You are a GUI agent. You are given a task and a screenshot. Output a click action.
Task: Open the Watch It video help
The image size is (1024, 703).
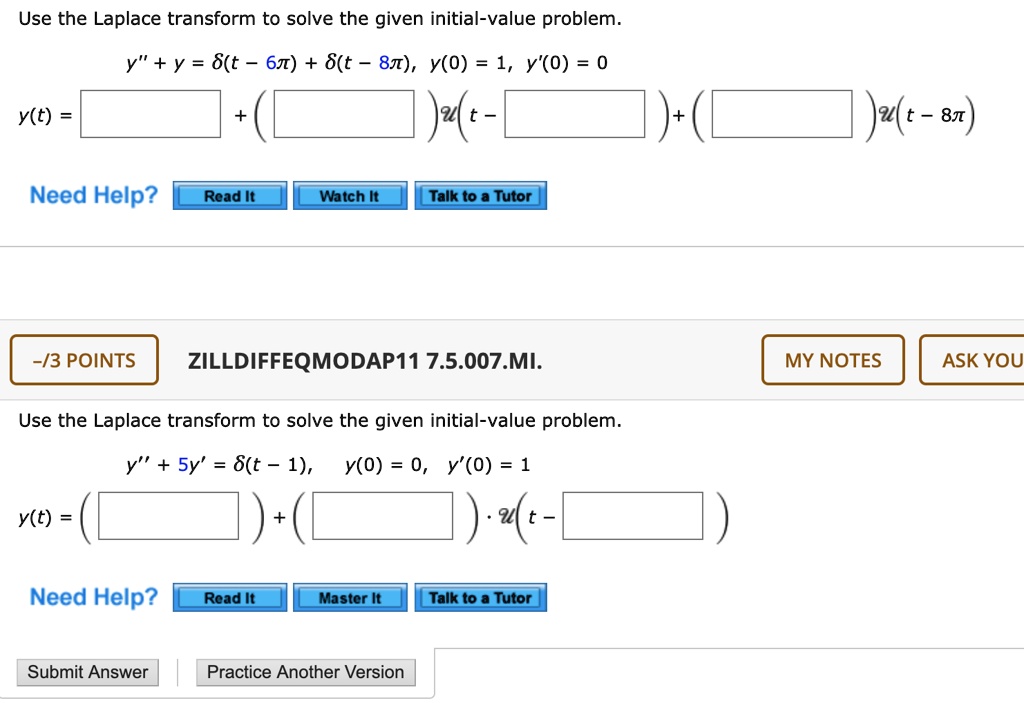click(350, 196)
